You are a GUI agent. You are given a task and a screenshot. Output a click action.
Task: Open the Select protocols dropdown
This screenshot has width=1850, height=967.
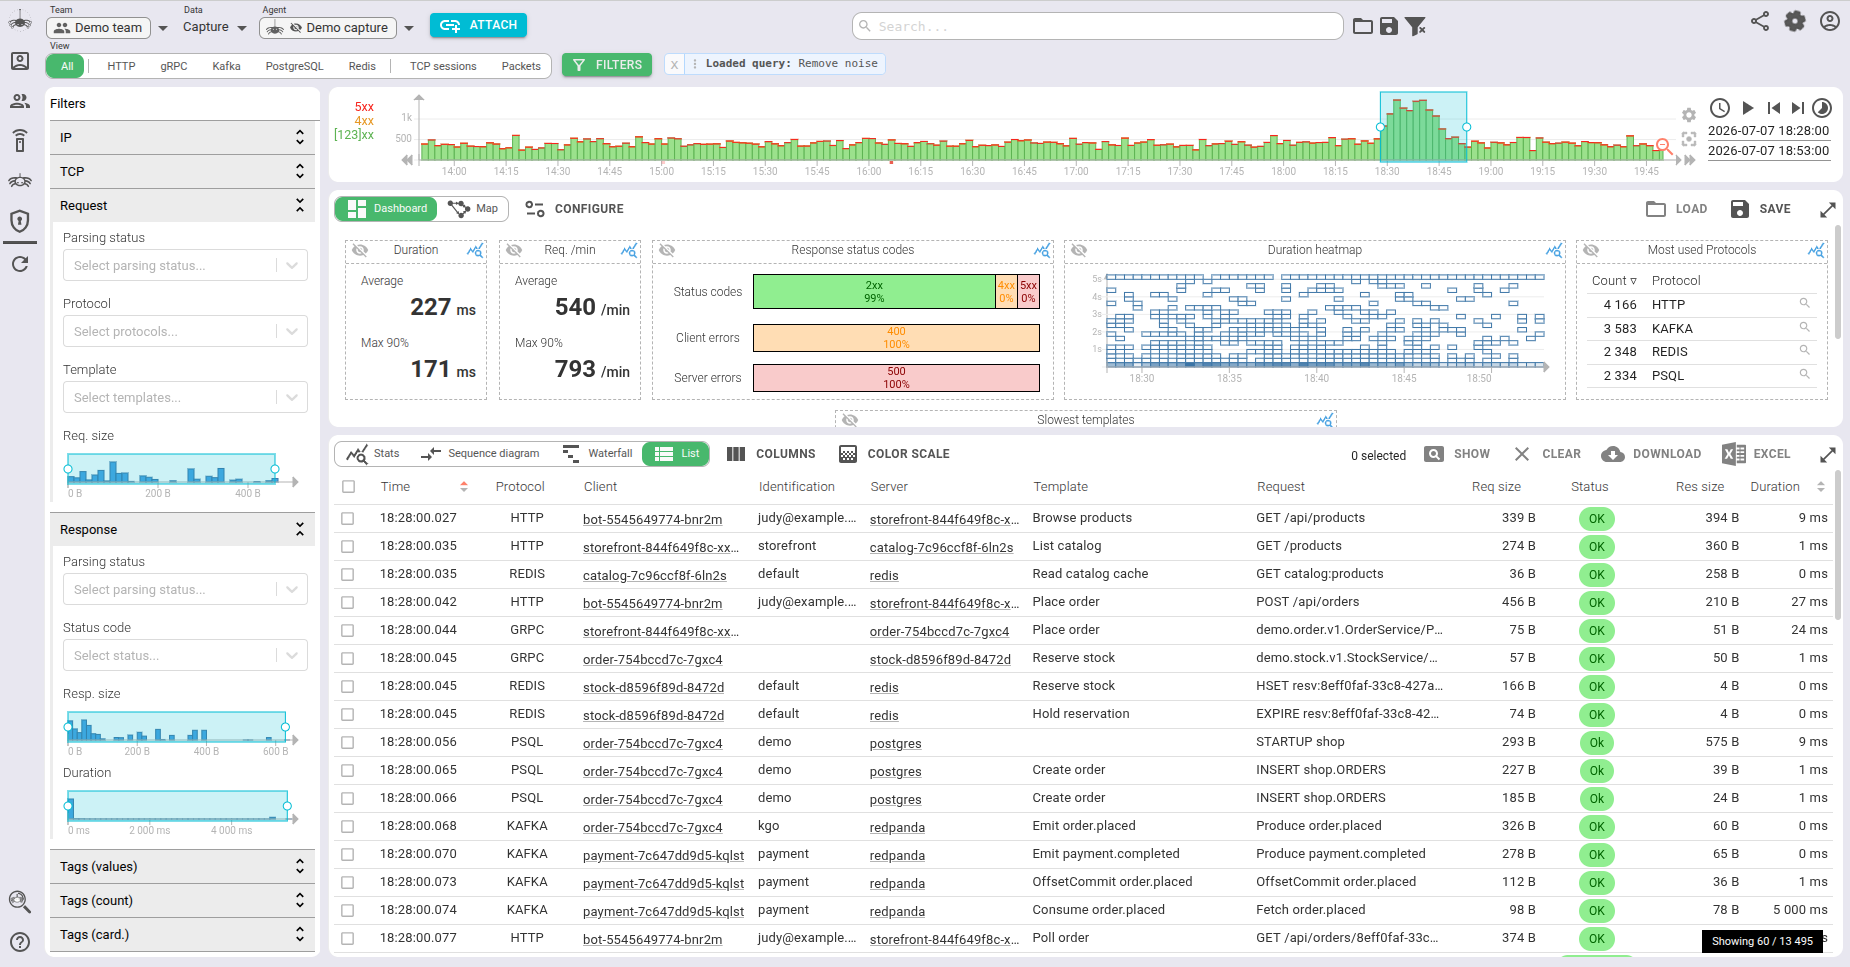click(x=185, y=332)
